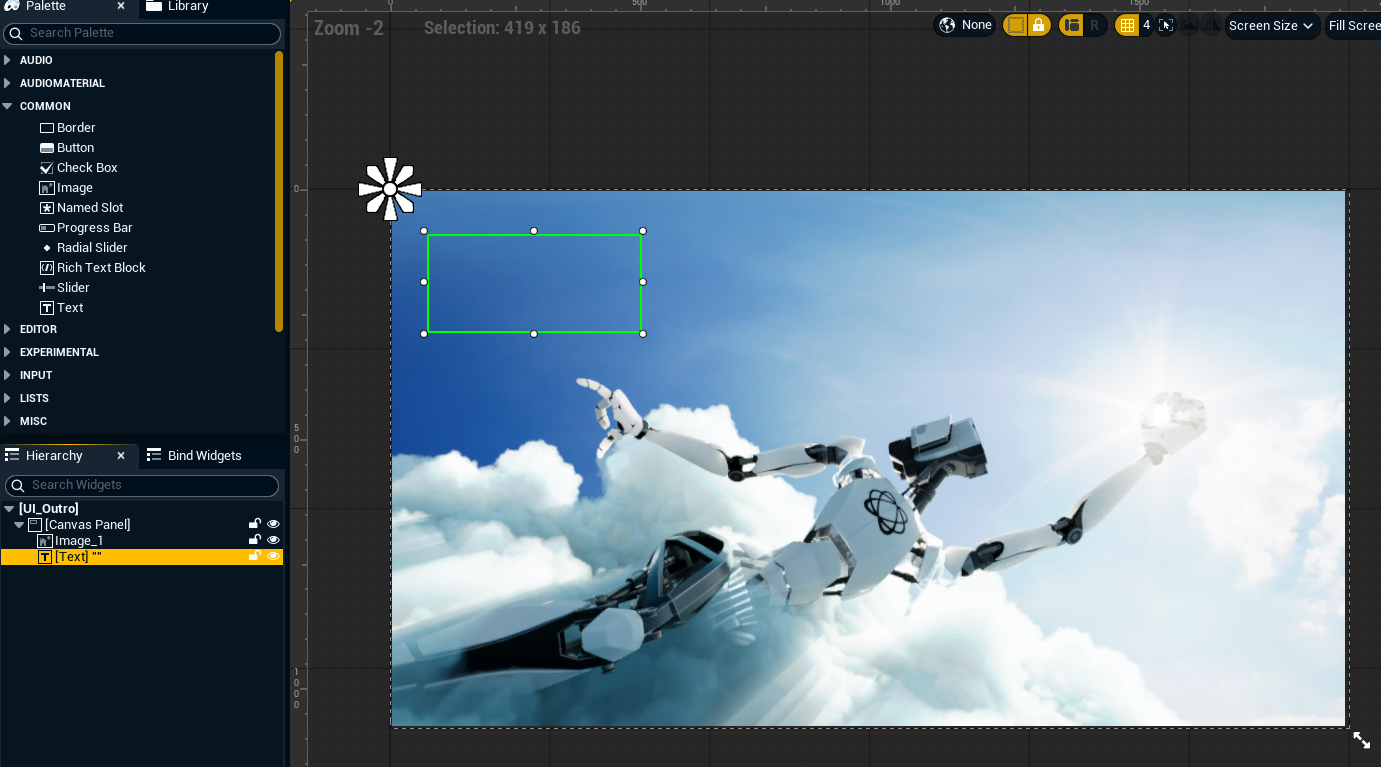
Task: Select Progress Bar in the palette
Action: click(94, 228)
